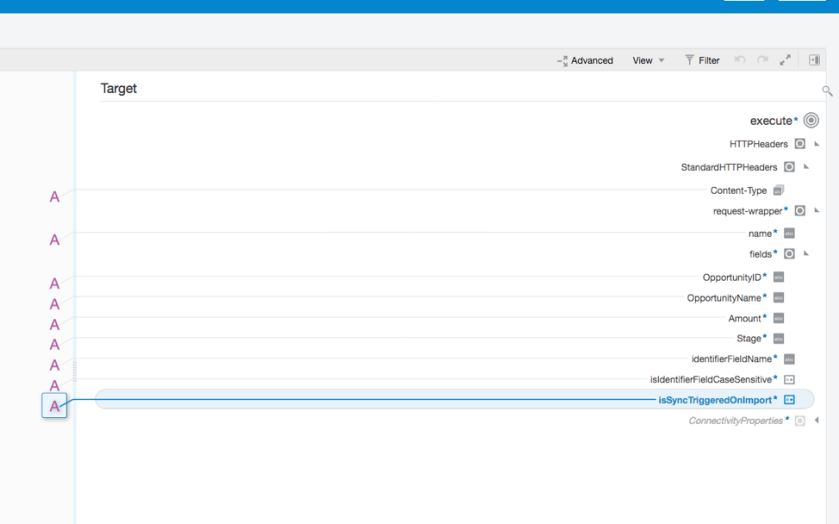Click the maximize mapper canvas icon
This screenshot has height=524, width=839.
(x=785, y=60)
